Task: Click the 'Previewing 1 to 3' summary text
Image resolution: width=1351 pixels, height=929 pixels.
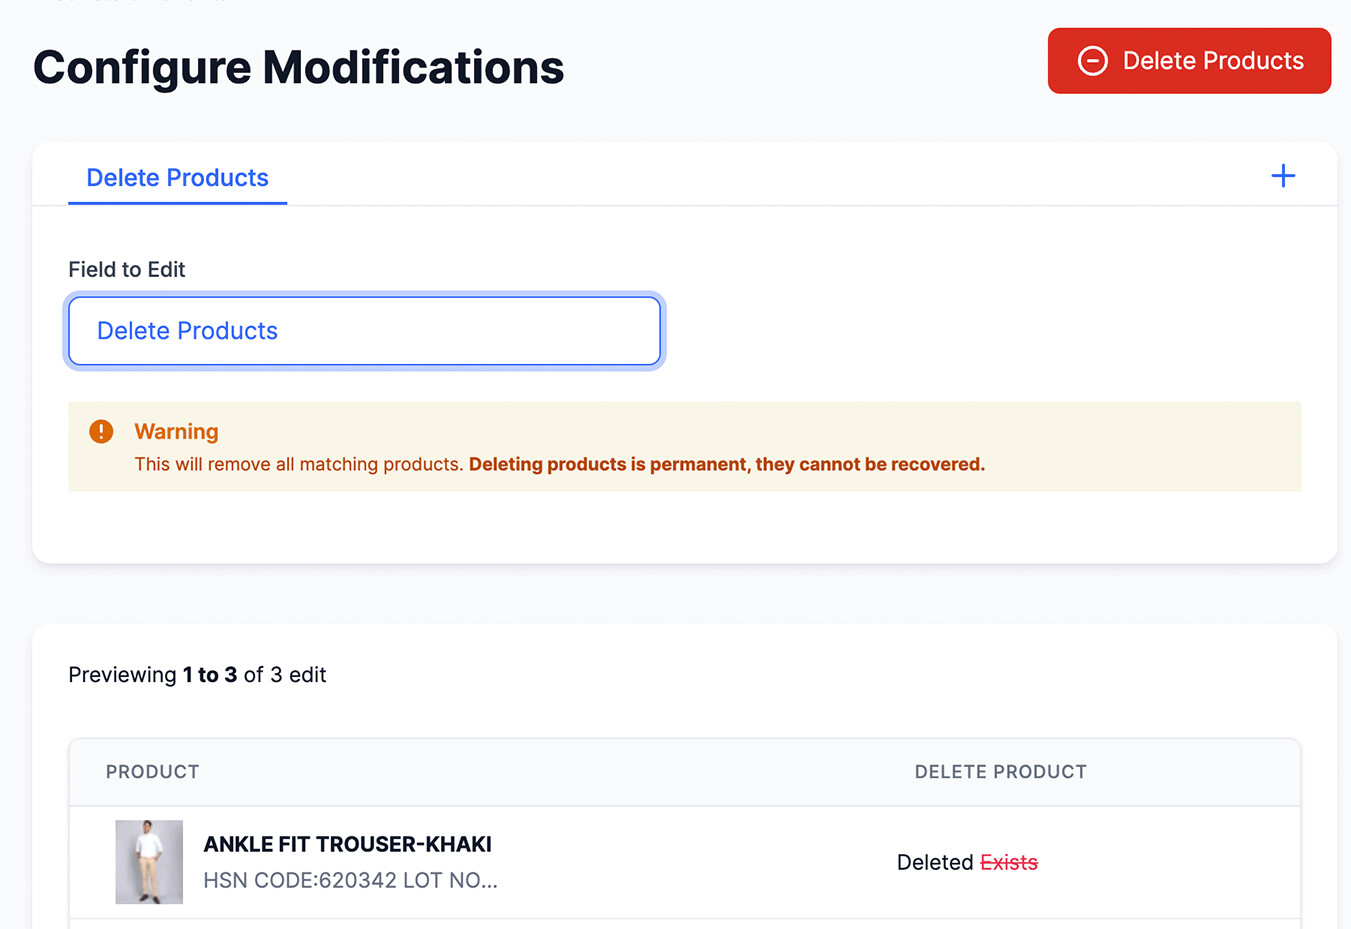Action: pos(152,675)
